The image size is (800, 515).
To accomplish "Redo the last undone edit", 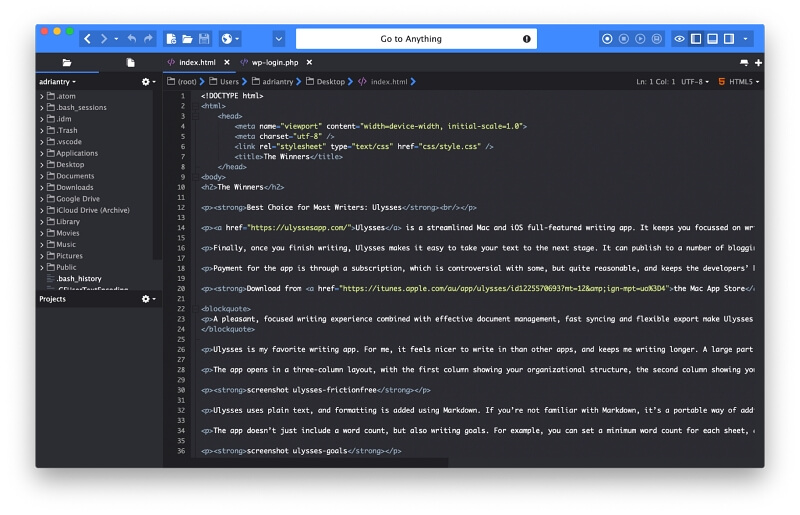I will (148, 39).
